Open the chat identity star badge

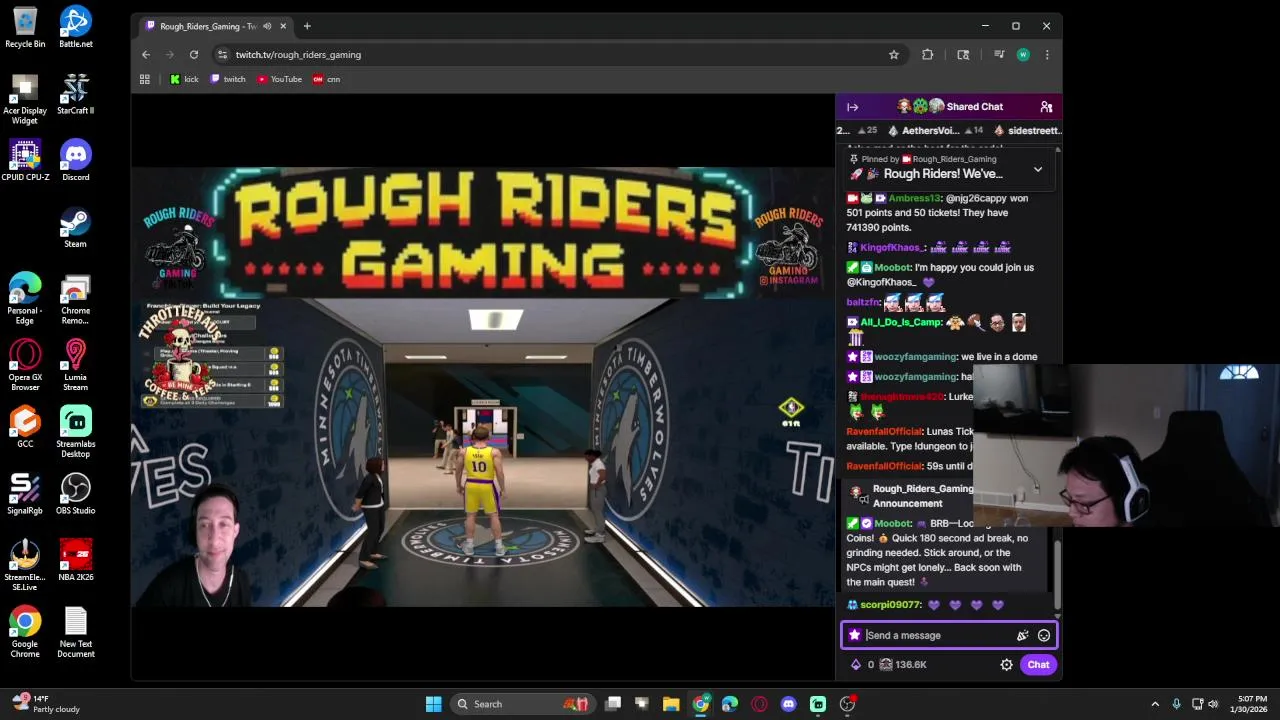tap(854, 635)
